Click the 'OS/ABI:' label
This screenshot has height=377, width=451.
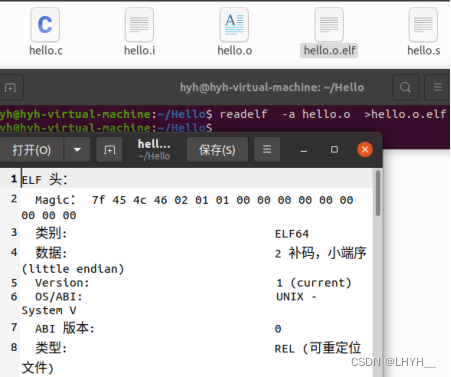[x=59, y=297]
